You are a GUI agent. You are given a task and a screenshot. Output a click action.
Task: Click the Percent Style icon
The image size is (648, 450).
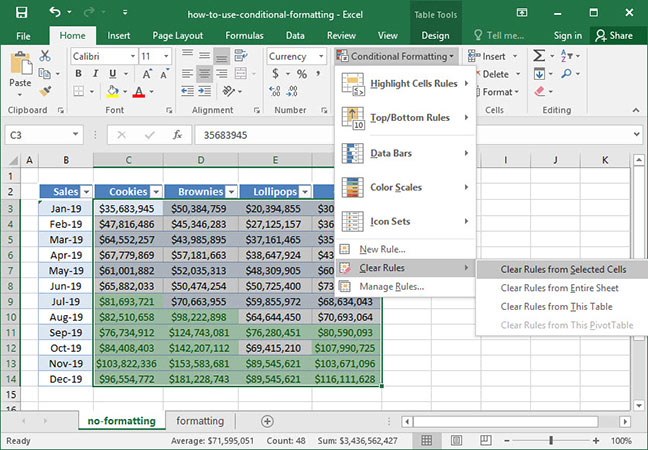pyautogui.click(x=302, y=74)
